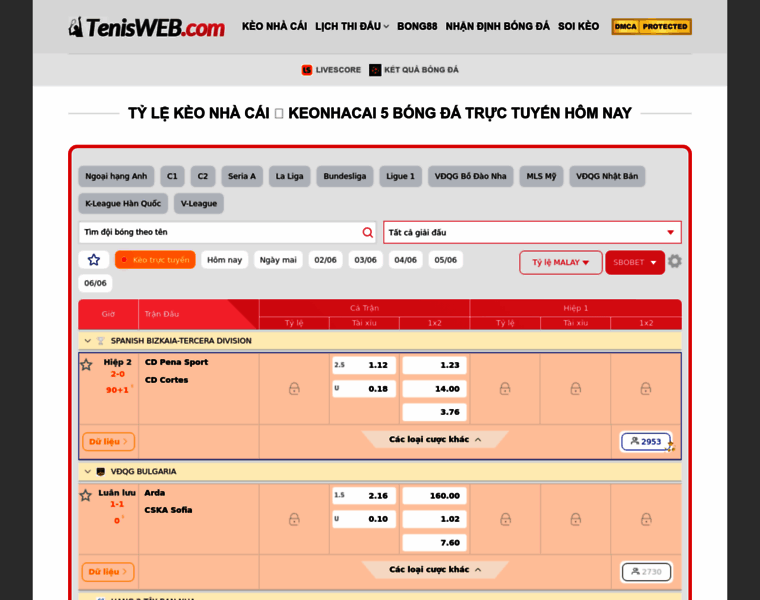Click the VĐQG Bulgaria league badge icon
Viewport: 760px width, 600px height.
click(x=101, y=472)
